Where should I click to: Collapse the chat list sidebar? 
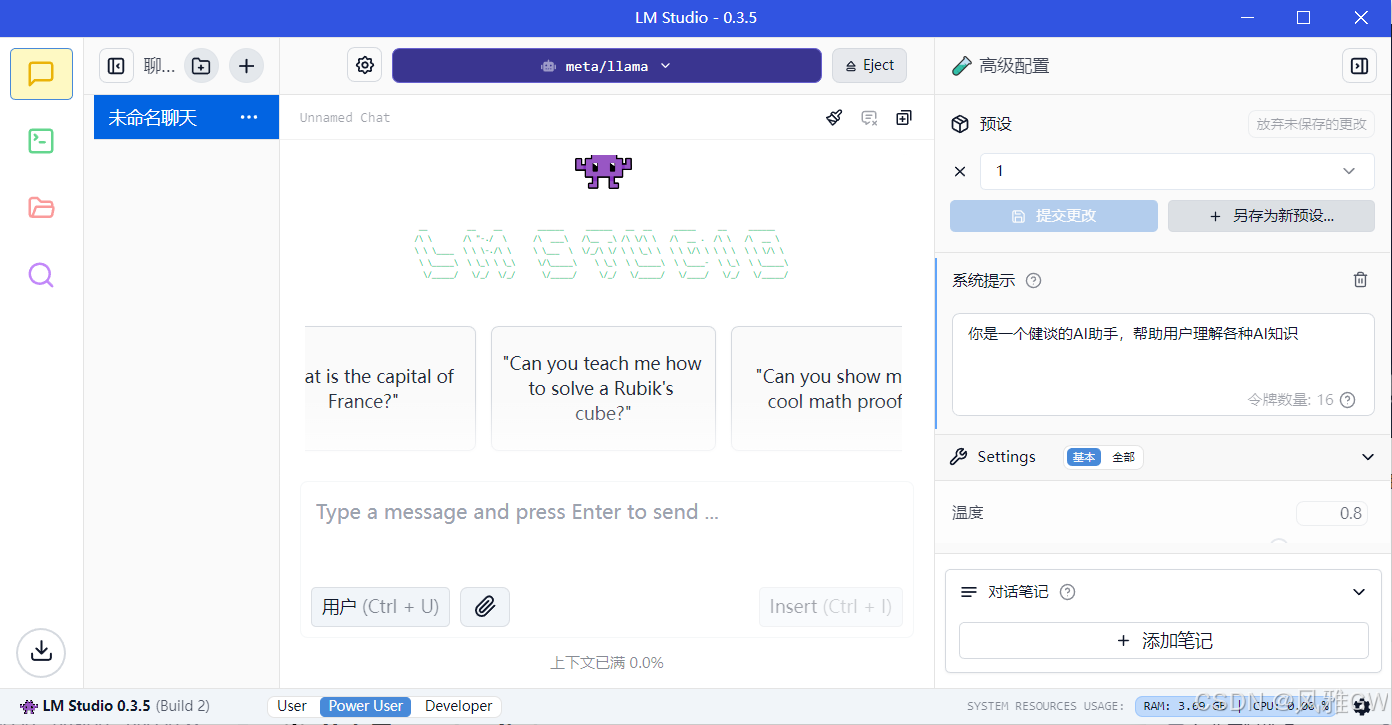116,66
